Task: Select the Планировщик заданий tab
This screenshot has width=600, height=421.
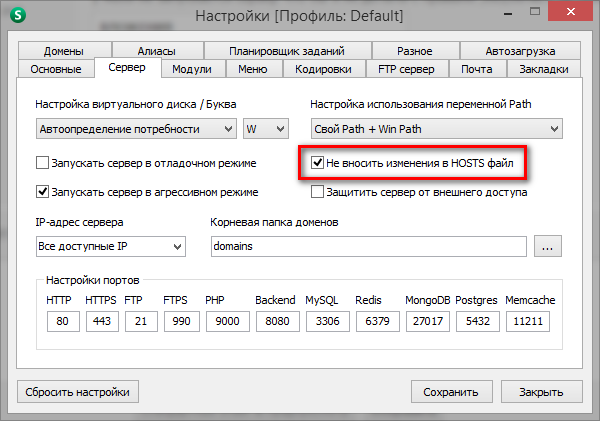Action: 287,51
